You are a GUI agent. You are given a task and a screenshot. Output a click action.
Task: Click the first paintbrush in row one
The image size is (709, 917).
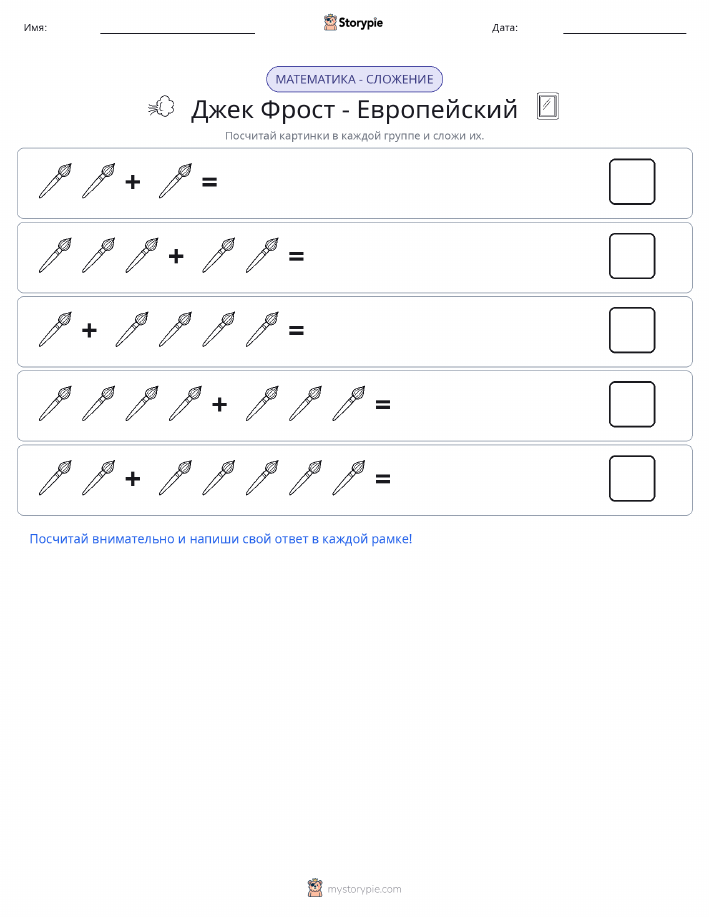[x=56, y=181]
